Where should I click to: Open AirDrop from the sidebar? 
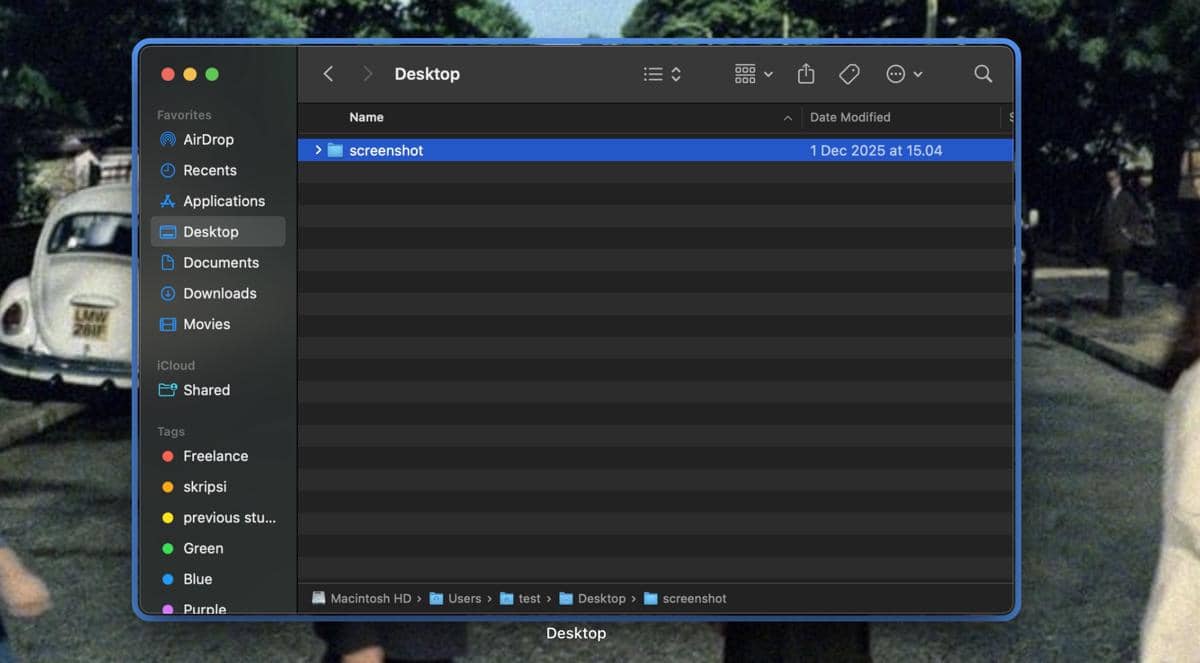(209, 139)
